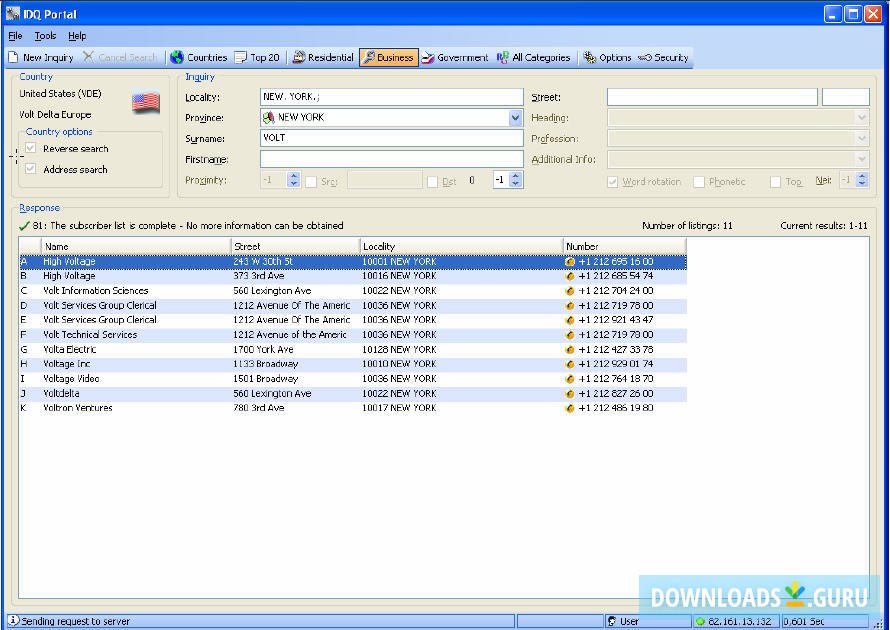The image size is (890, 630).
Task: Open the Security key icon
Action: point(645,58)
